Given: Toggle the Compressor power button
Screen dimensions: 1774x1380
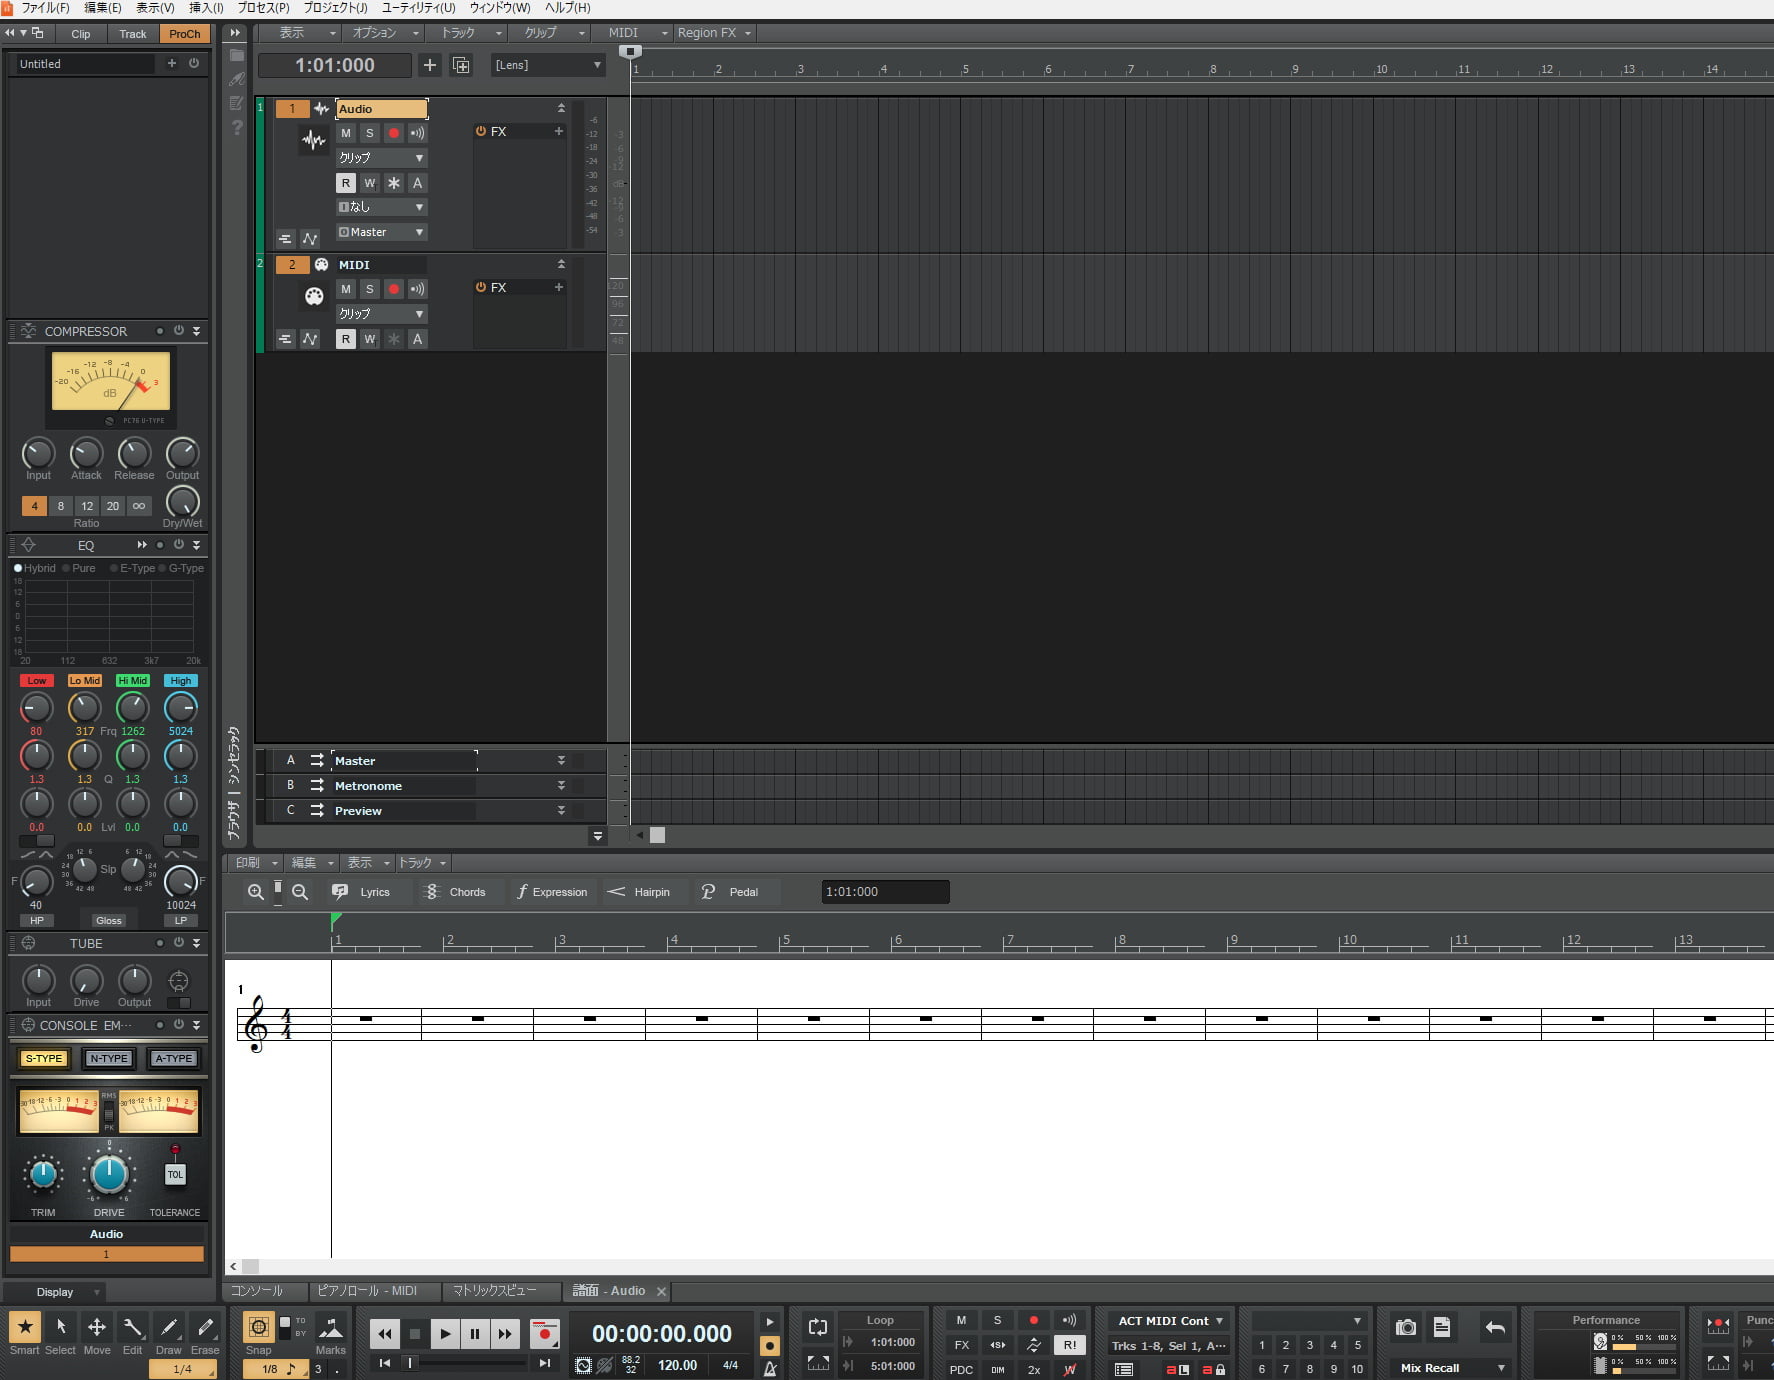Looking at the screenshot, I should 178,331.
